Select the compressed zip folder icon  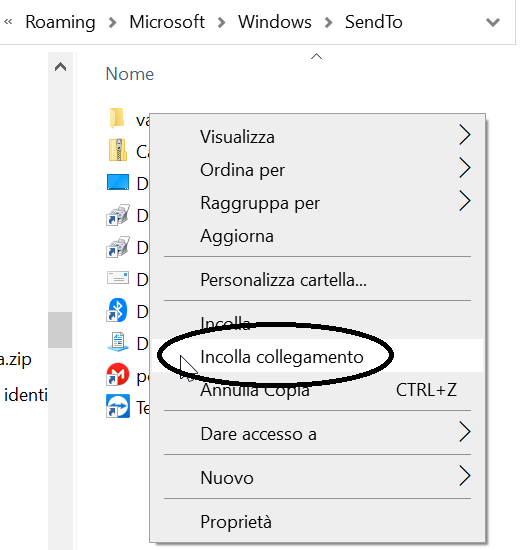point(118,150)
